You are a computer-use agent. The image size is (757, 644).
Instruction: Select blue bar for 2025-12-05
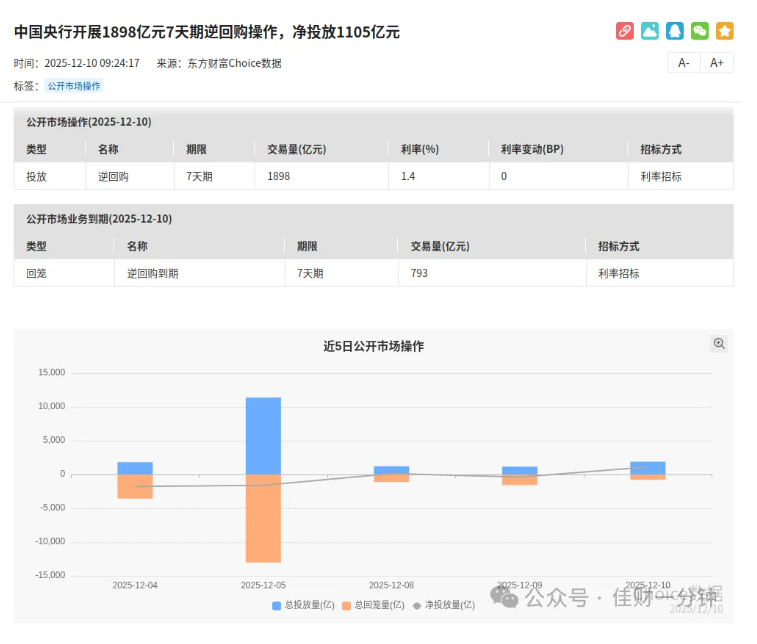tap(263, 436)
